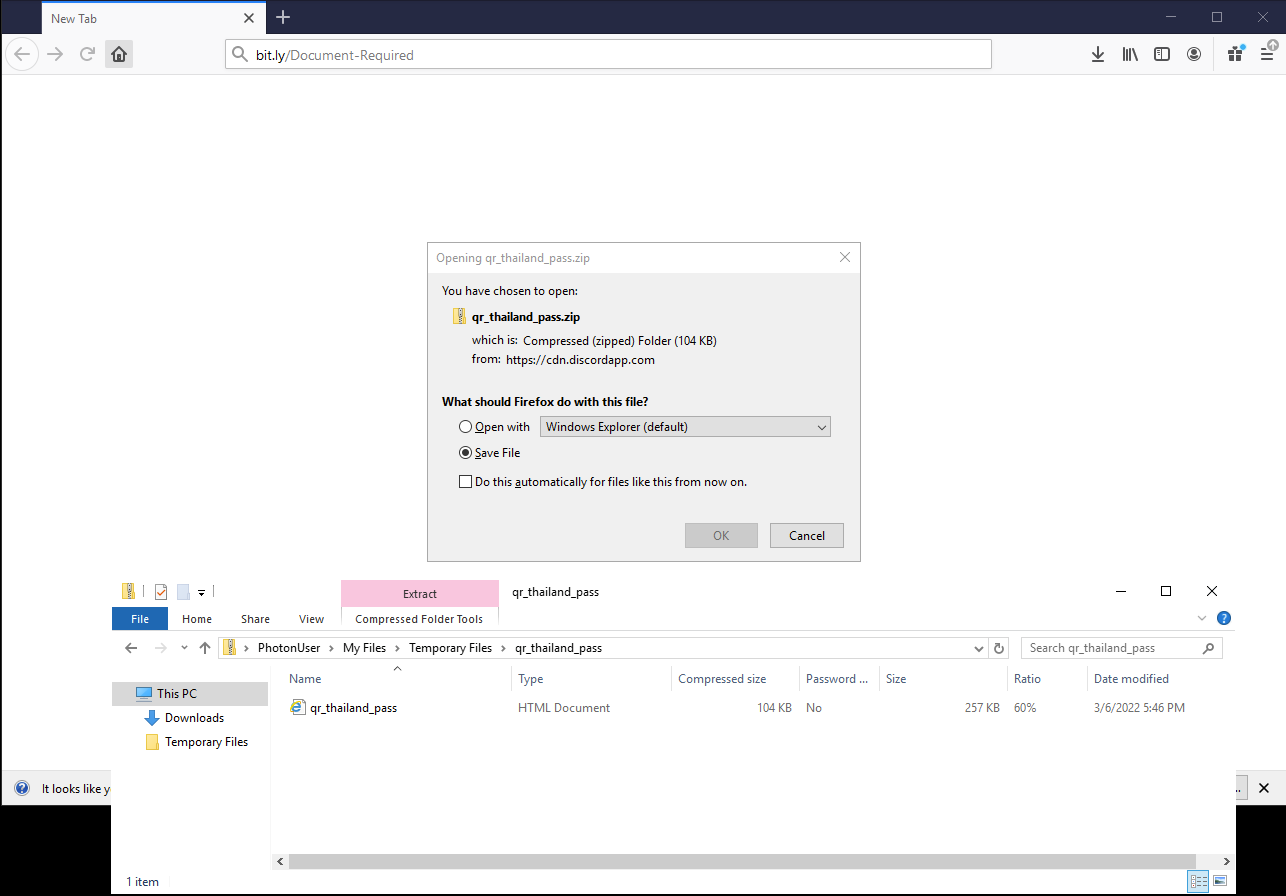
Task: Refresh the Explorer folder view
Action: (999, 648)
